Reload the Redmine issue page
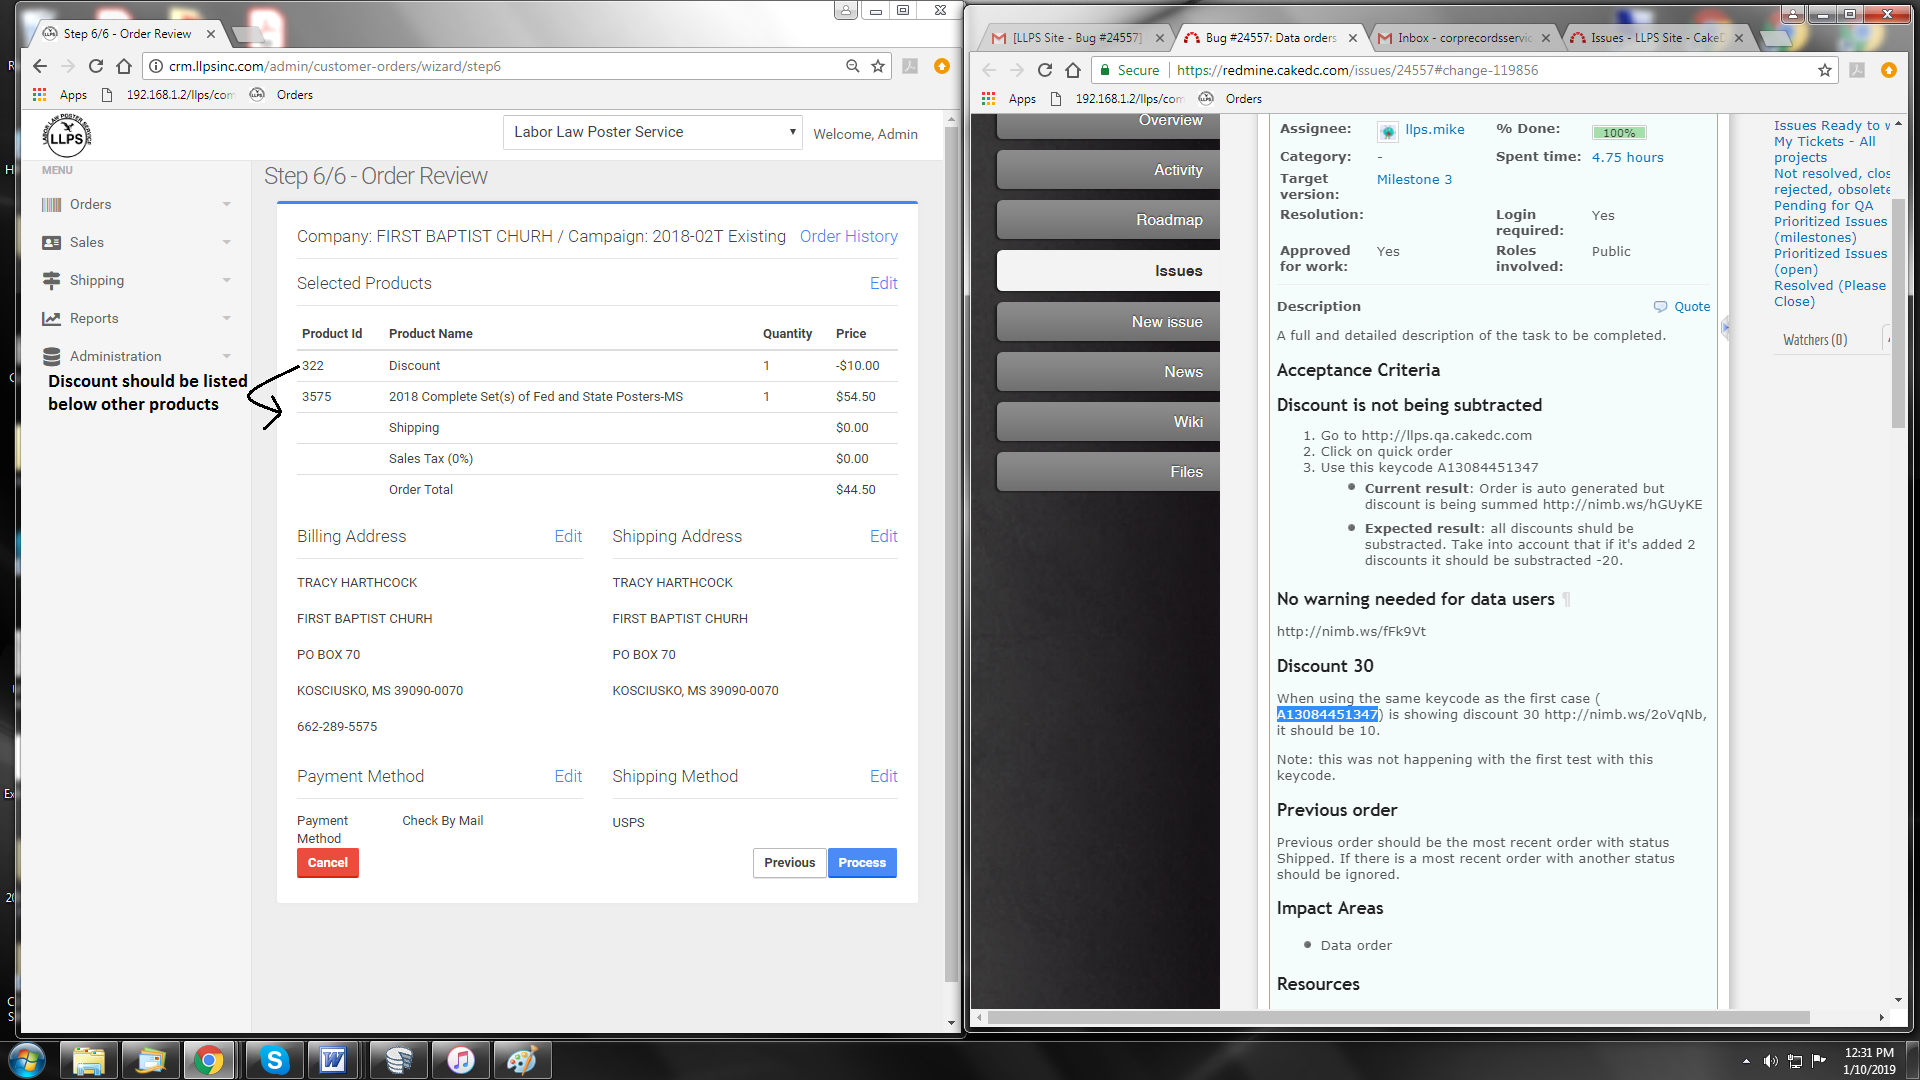 [x=1045, y=70]
